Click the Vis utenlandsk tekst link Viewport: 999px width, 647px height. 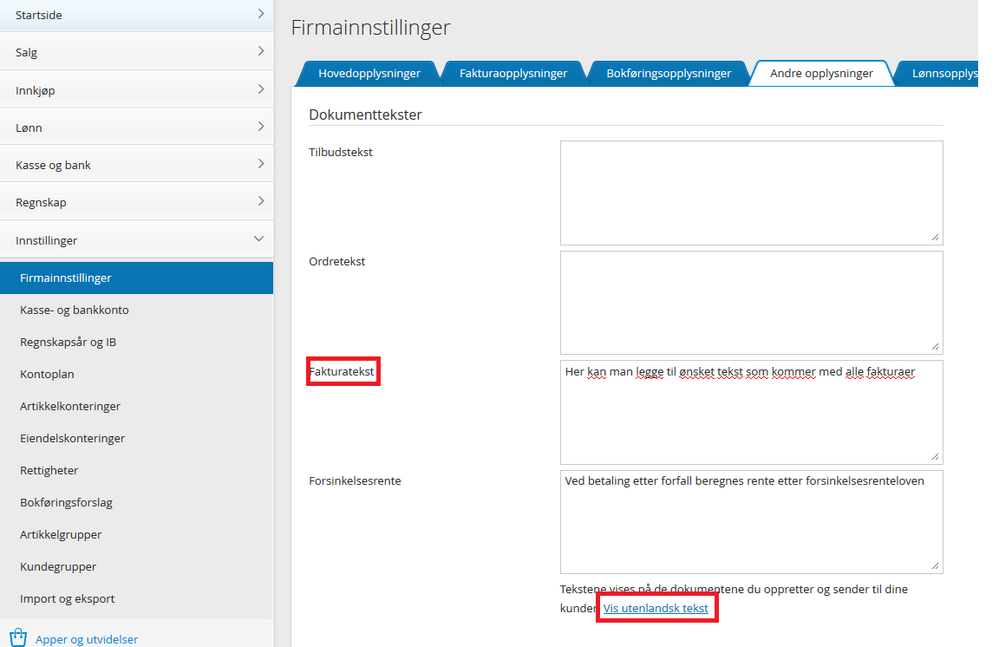pos(657,607)
